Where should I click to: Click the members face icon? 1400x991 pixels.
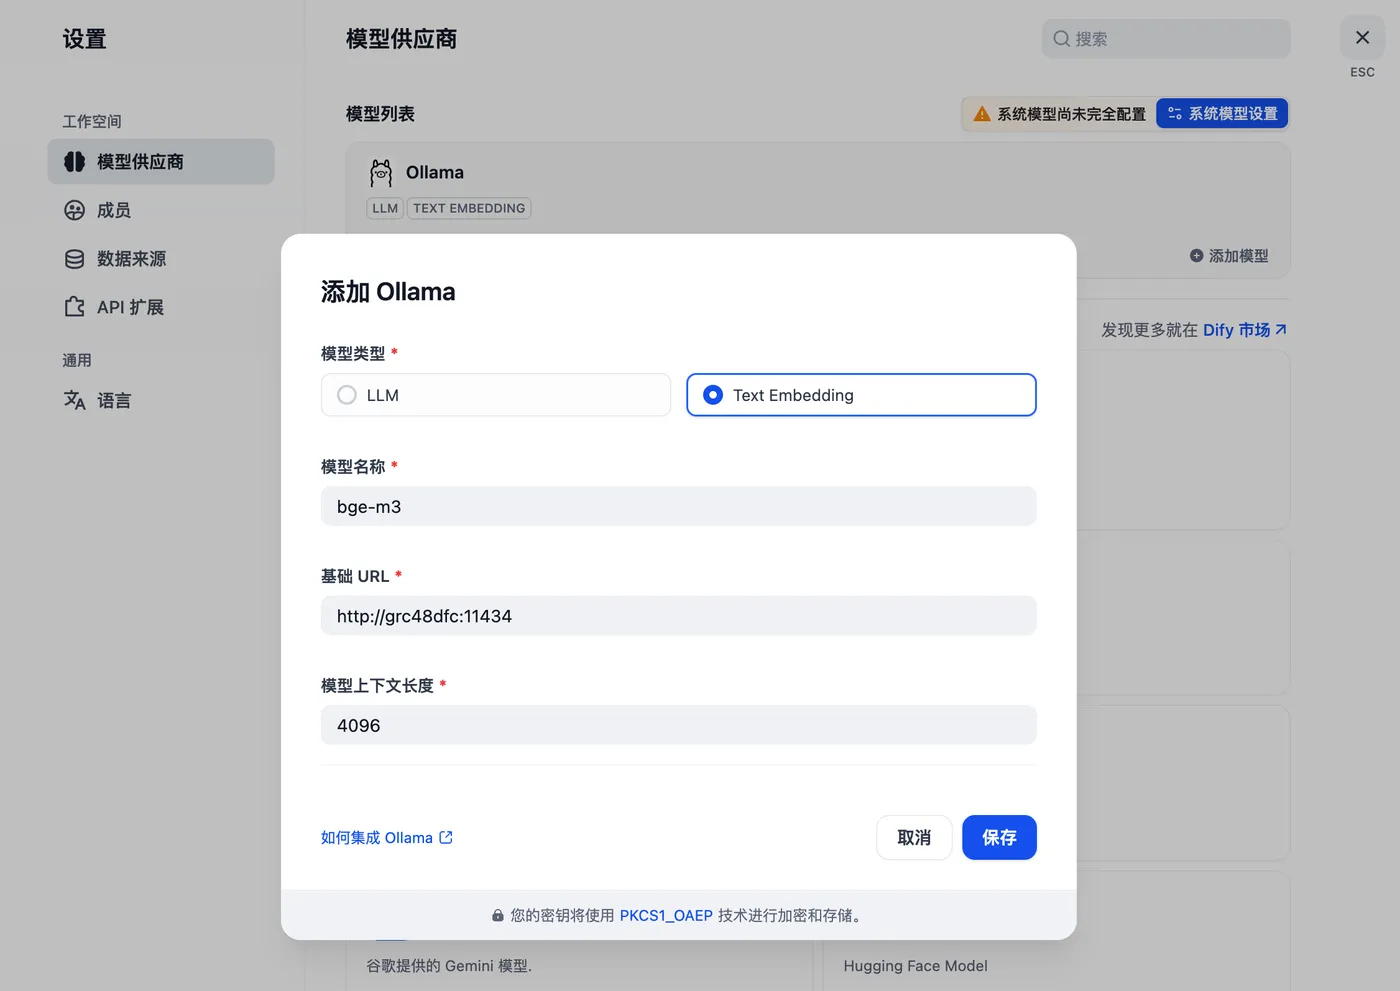(x=75, y=210)
